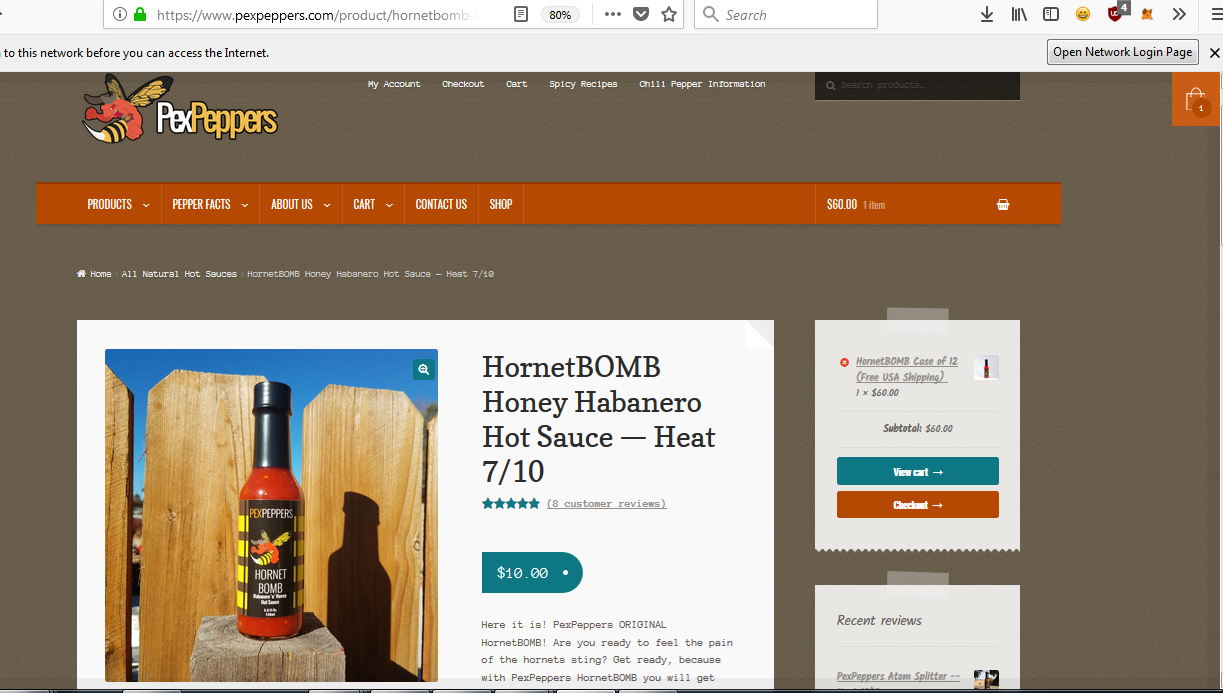Expand the PEPPER FACTS menu
1223x693 pixels.
(209, 204)
